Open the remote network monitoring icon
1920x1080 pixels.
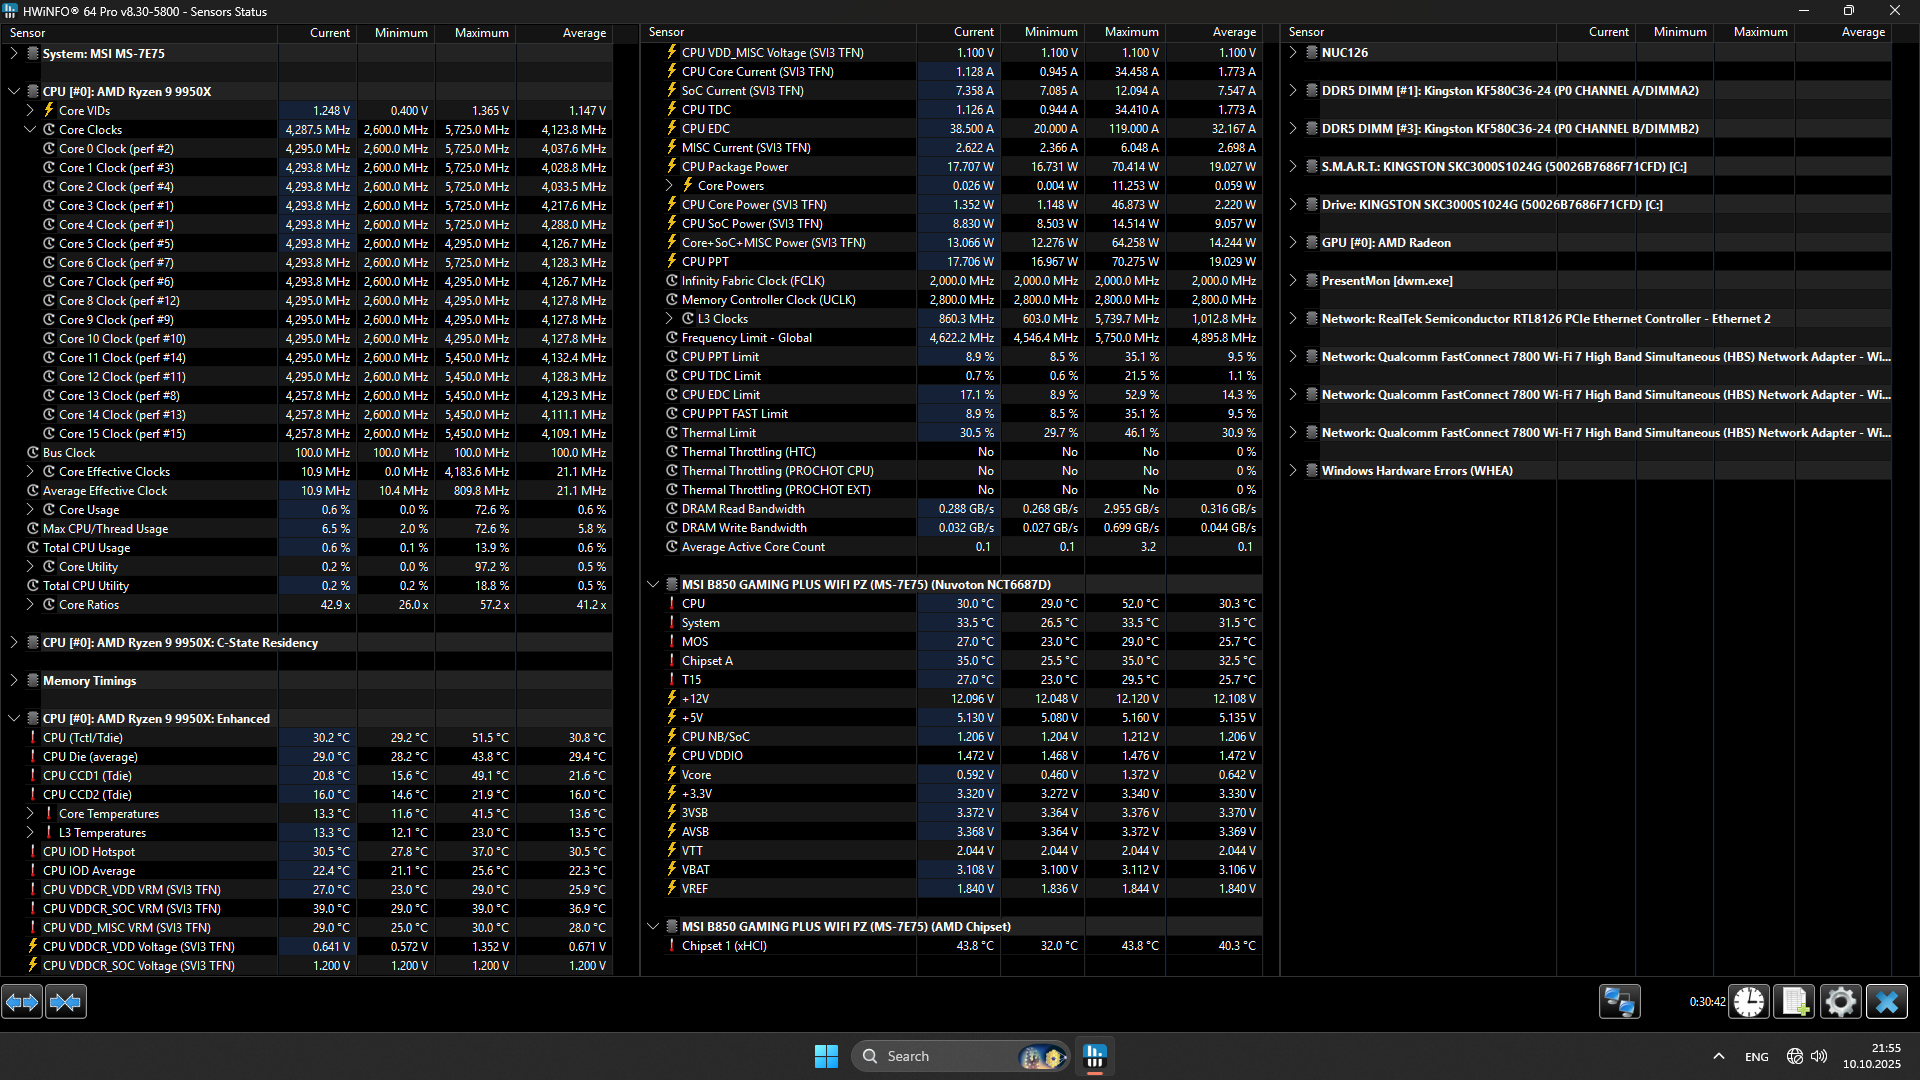coord(1619,1001)
